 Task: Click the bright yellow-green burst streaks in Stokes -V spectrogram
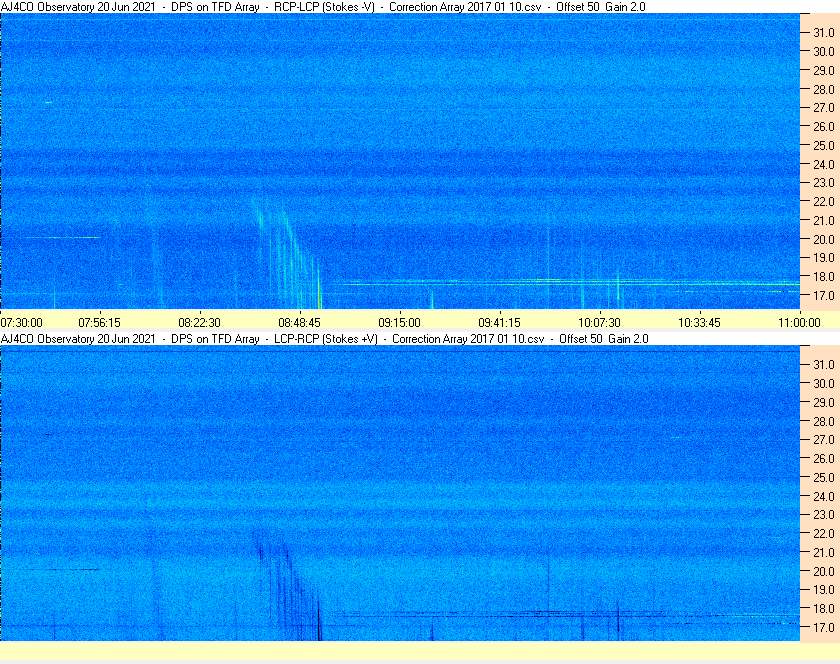coord(288,253)
